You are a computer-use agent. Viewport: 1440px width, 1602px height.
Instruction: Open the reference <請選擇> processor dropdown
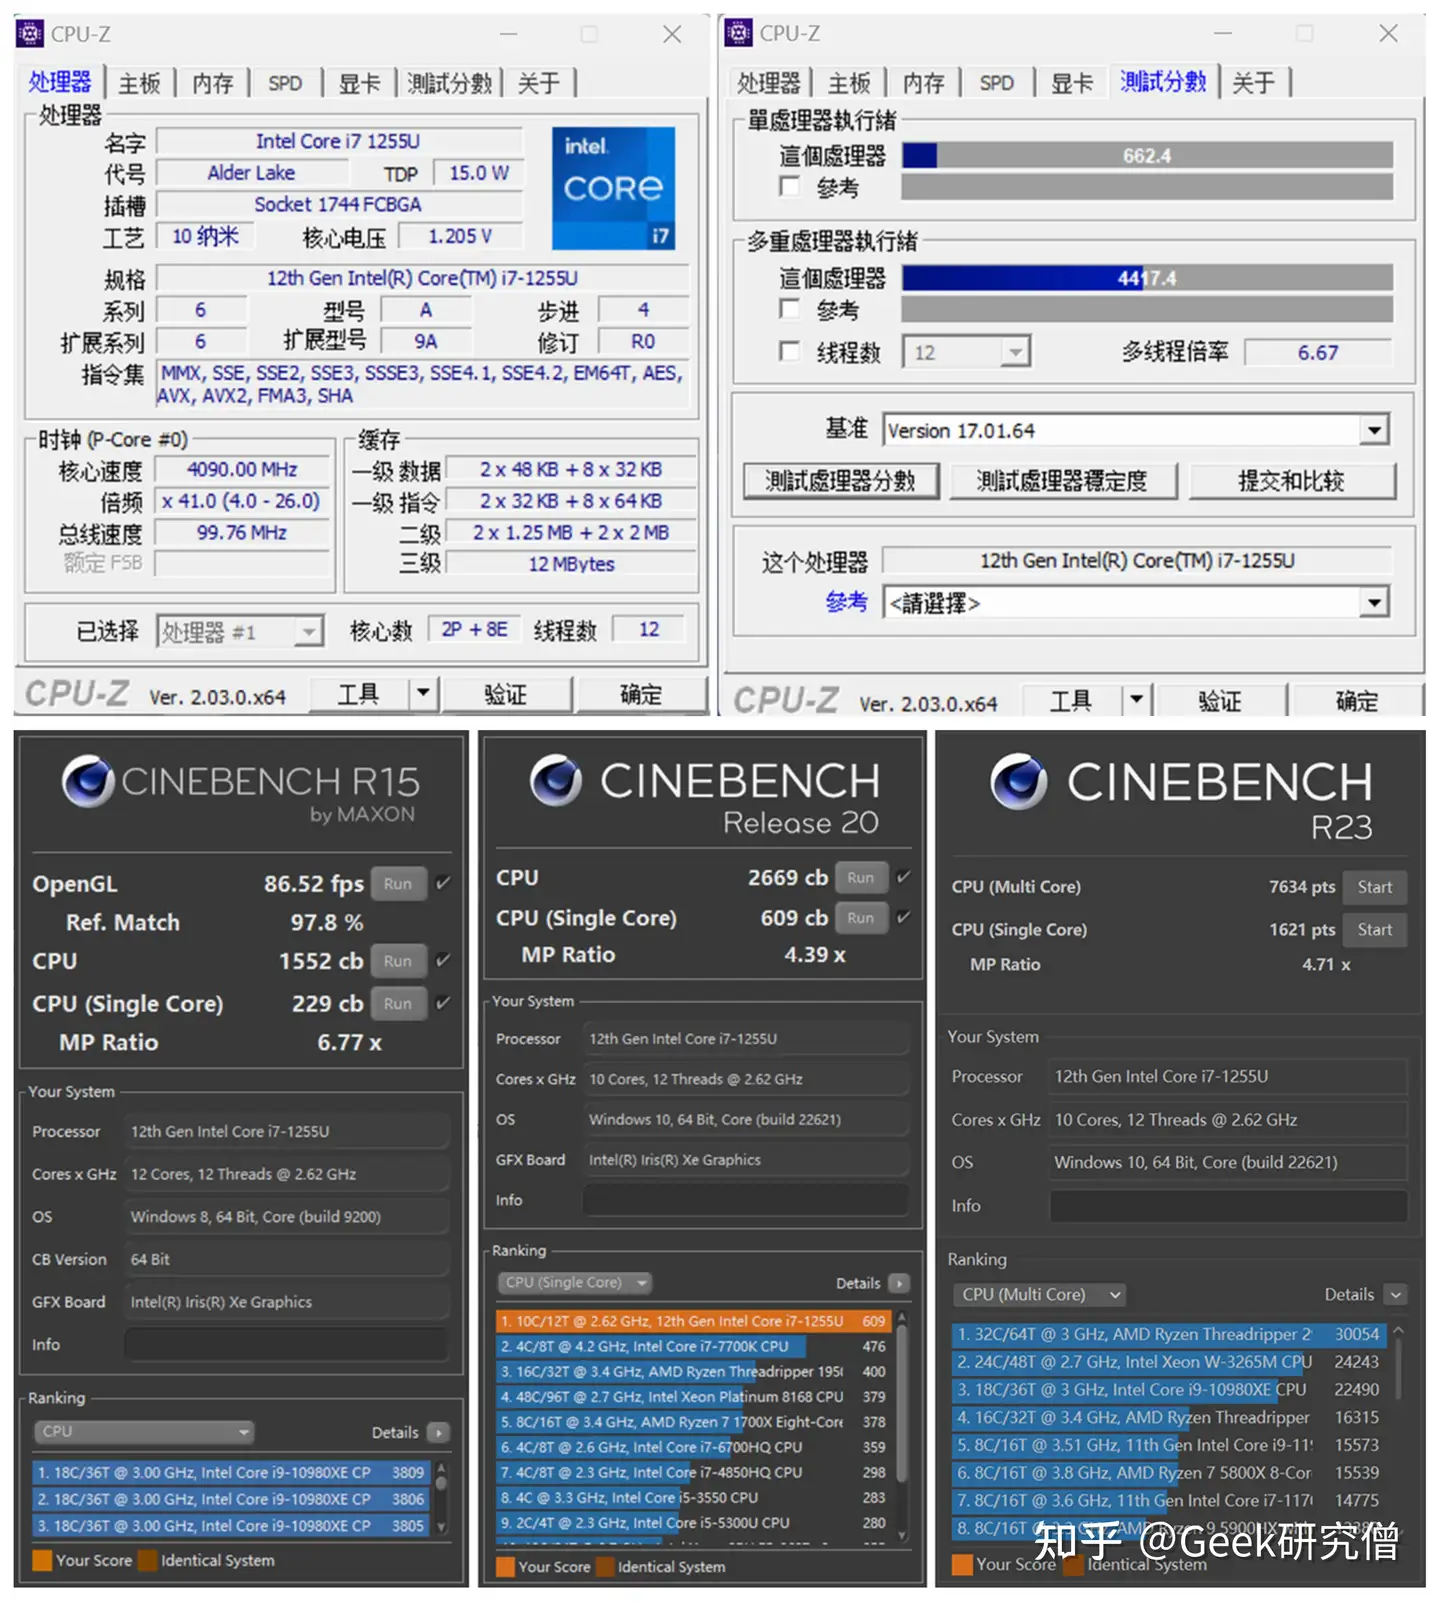tap(1136, 603)
